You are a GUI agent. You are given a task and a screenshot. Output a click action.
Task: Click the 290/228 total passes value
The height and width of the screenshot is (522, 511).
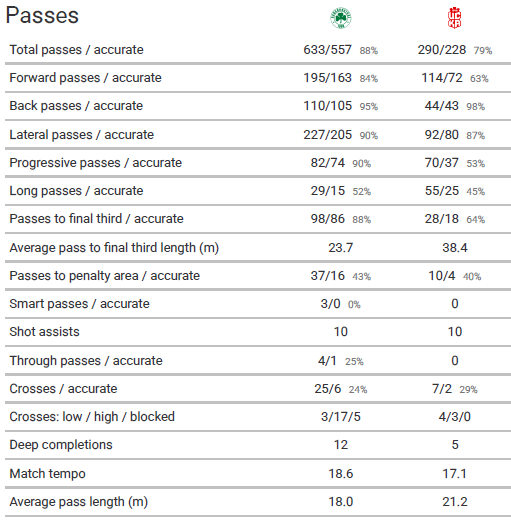point(442,50)
